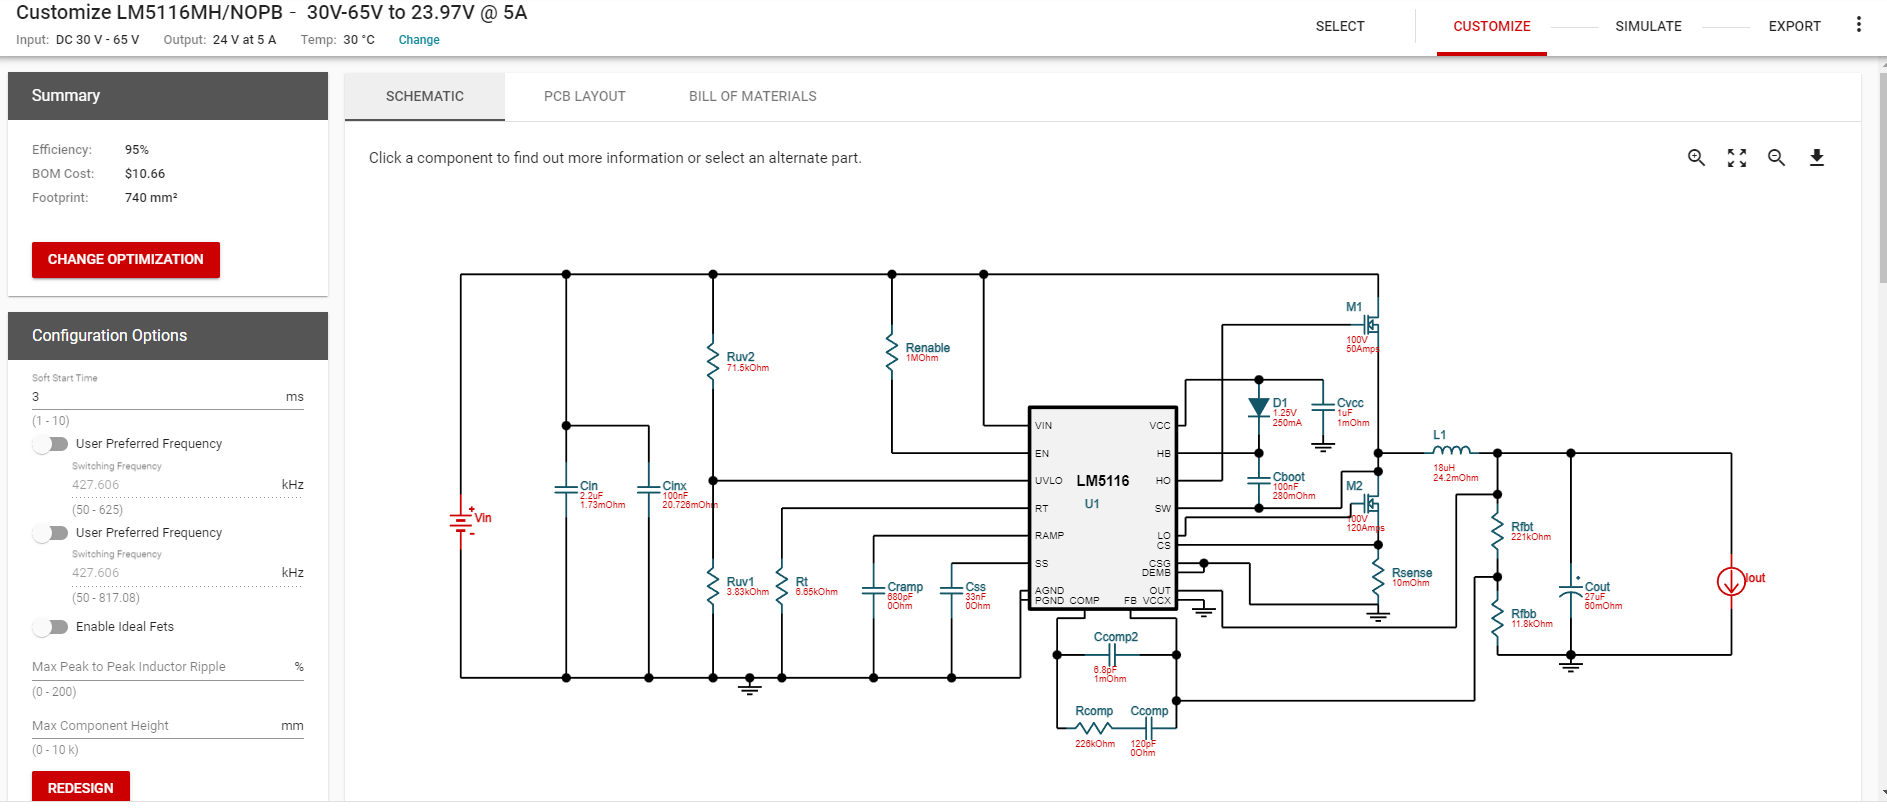Click the D1 diode symbol

click(x=1259, y=407)
